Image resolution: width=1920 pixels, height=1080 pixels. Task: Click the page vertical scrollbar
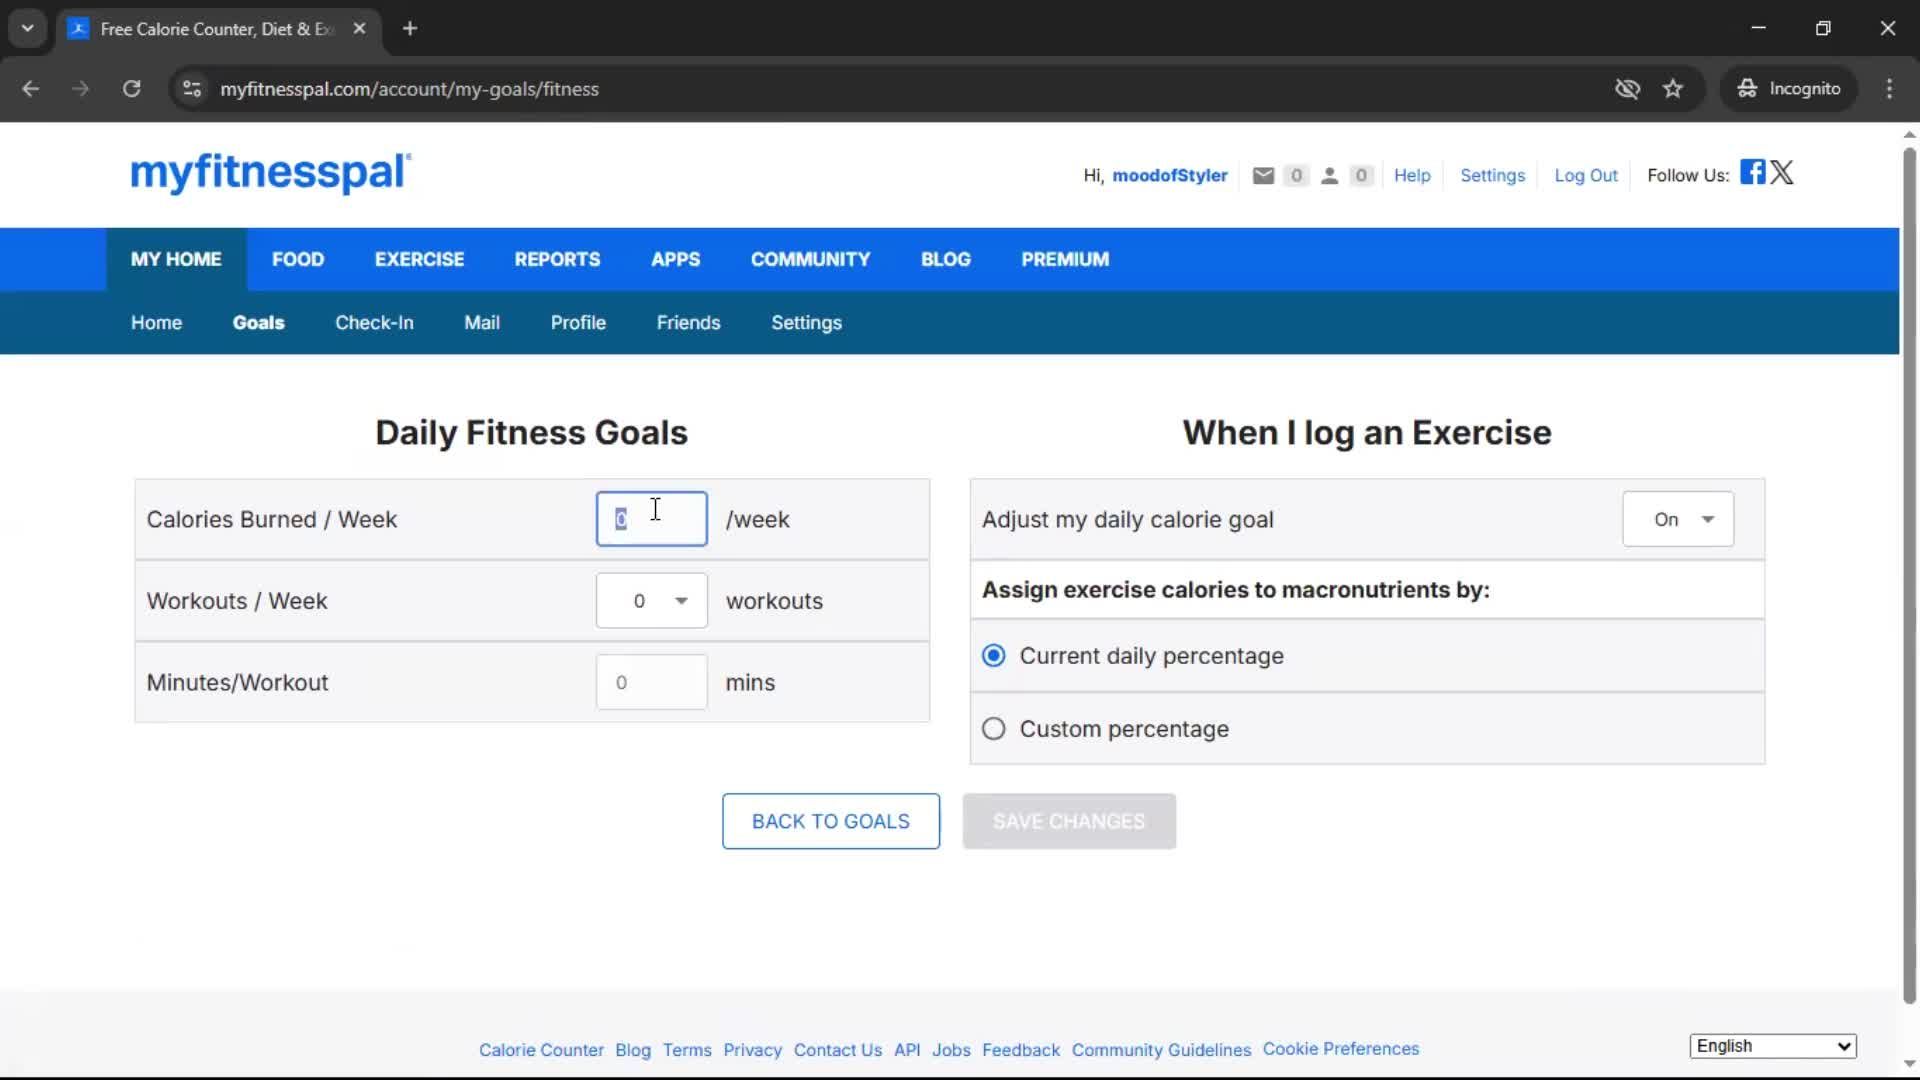tap(1908, 575)
